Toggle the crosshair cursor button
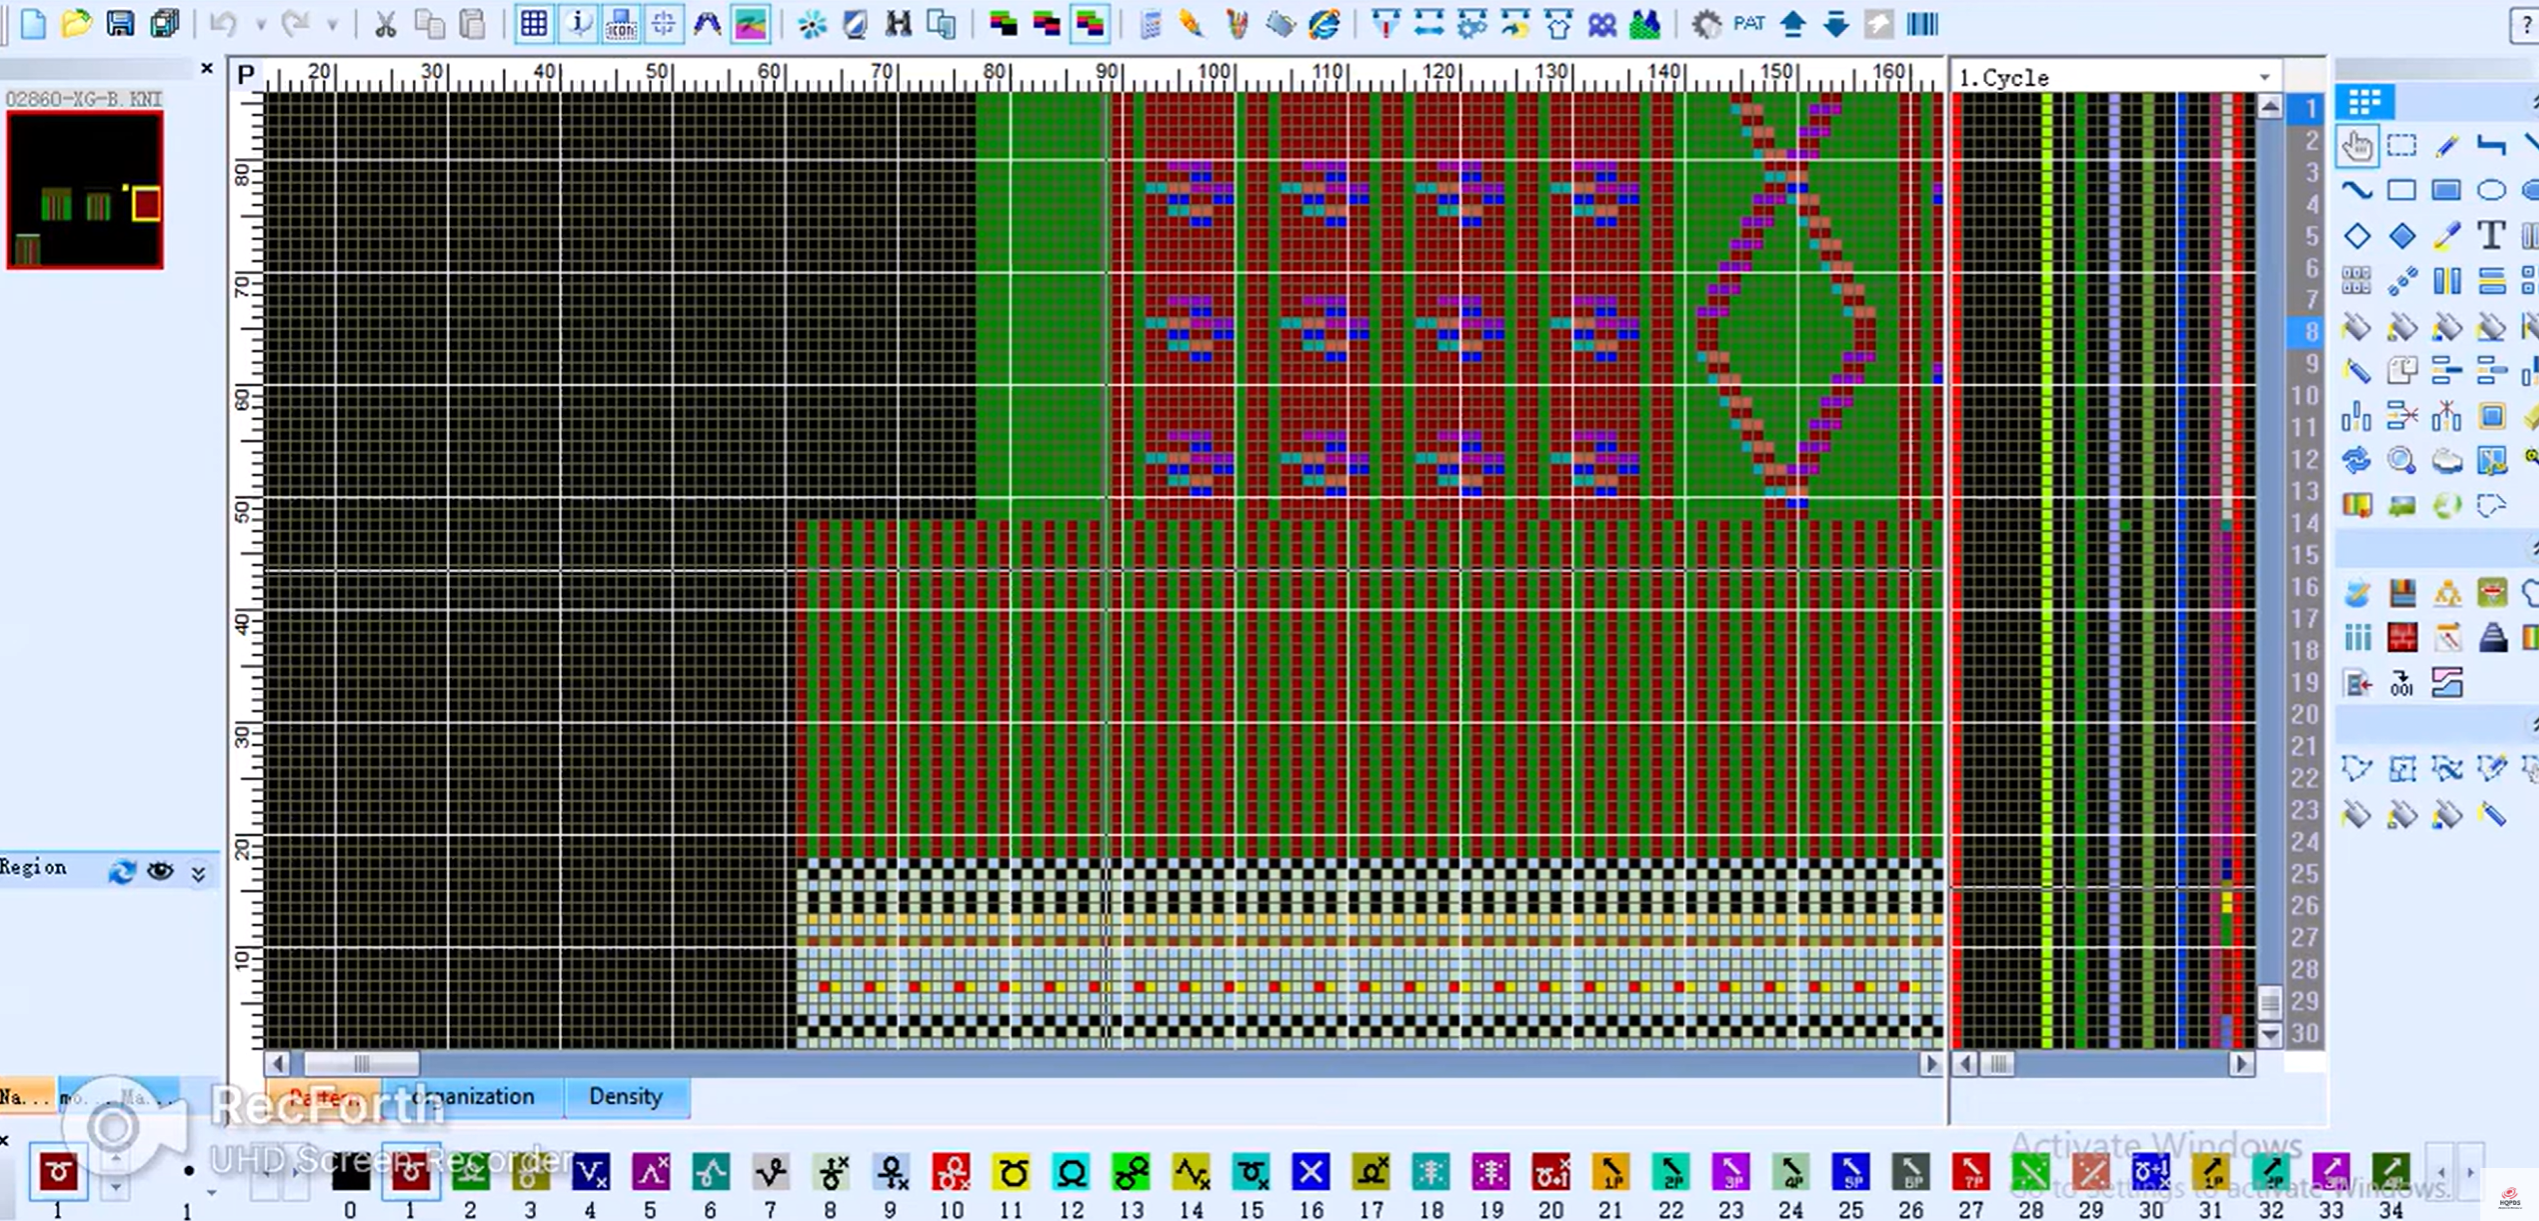This screenshot has width=2539, height=1221. [663, 24]
